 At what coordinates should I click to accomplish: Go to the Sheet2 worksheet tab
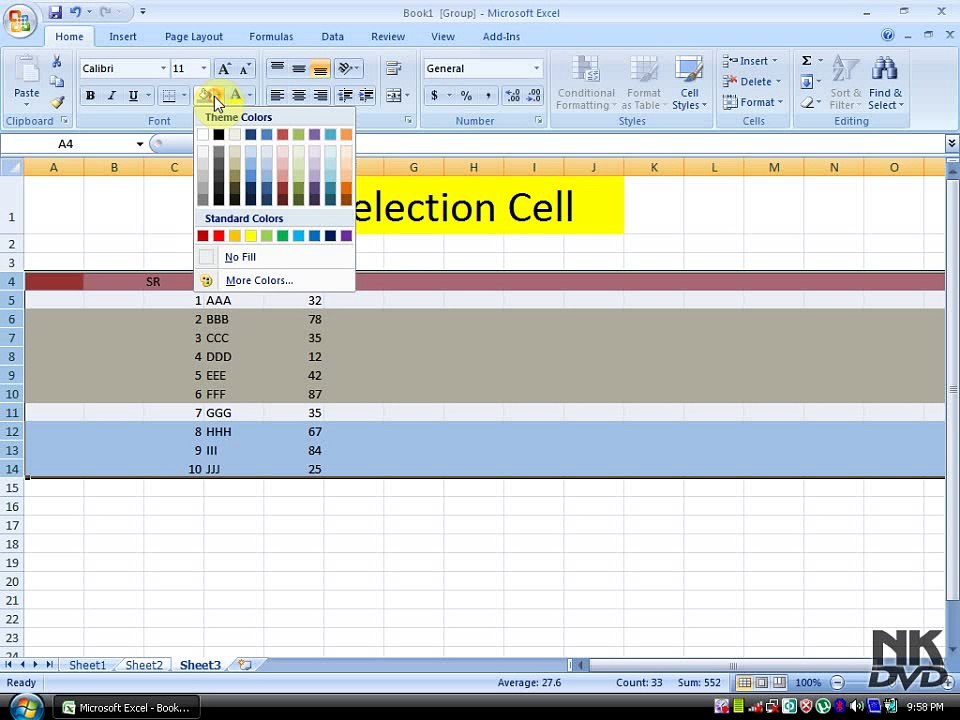click(144, 665)
